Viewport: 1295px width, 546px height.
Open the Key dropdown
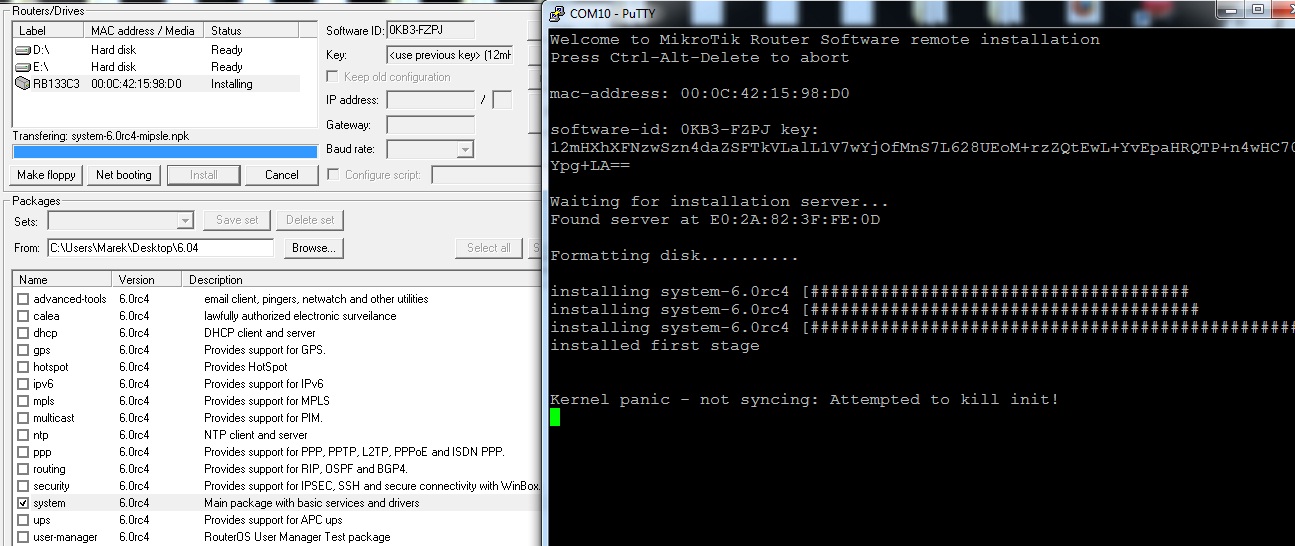click(449, 55)
